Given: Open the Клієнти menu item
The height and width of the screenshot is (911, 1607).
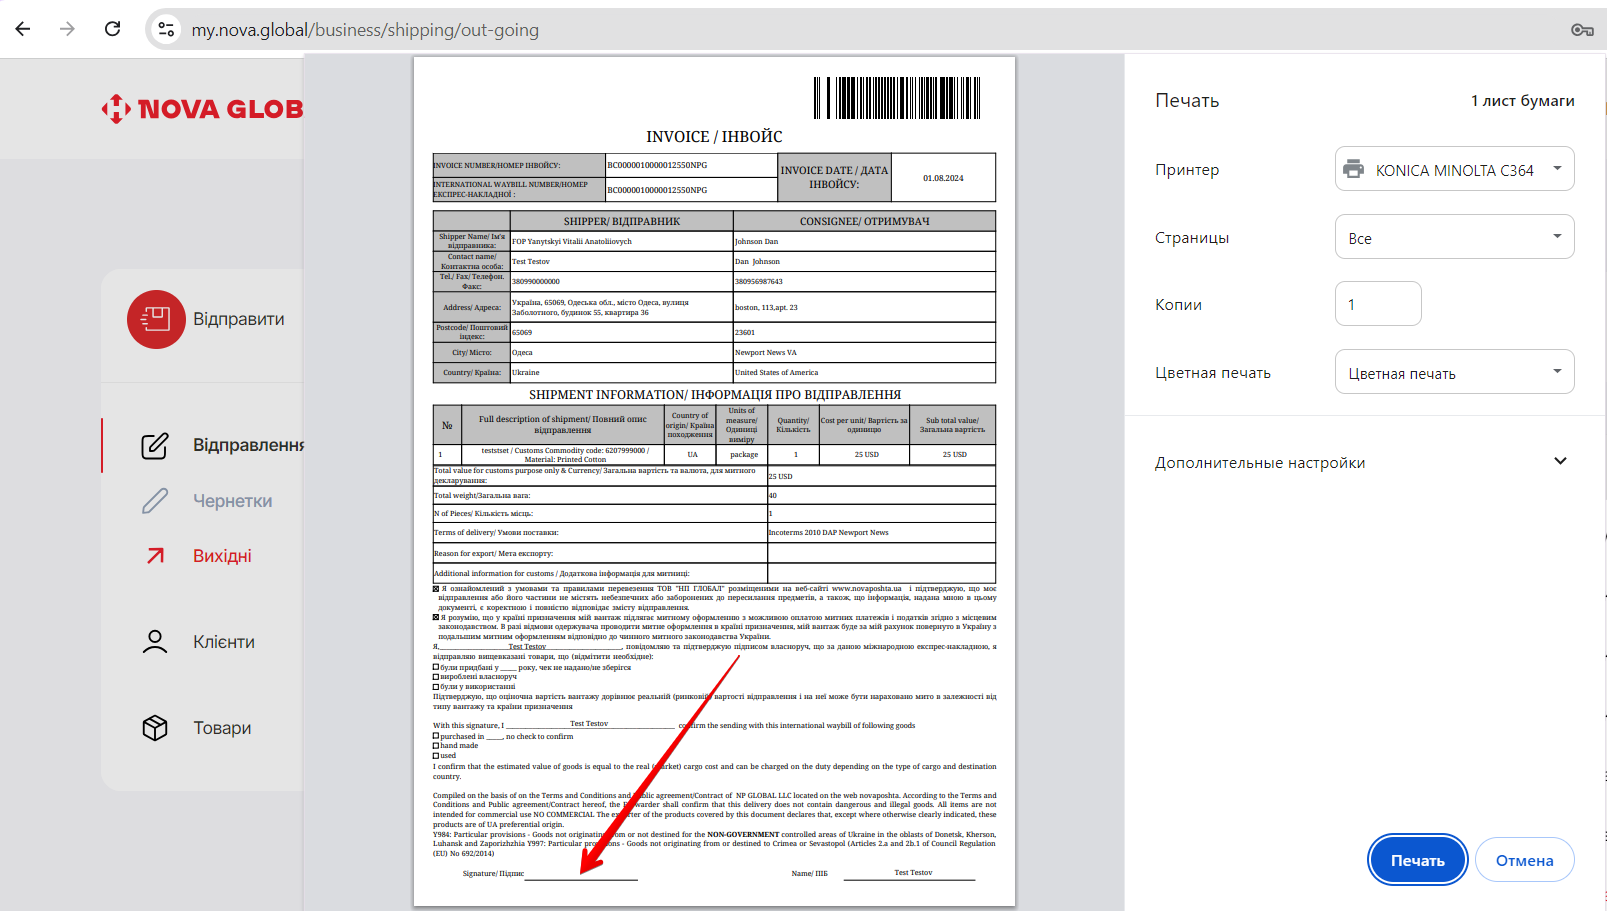Looking at the screenshot, I should click(224, 642).
